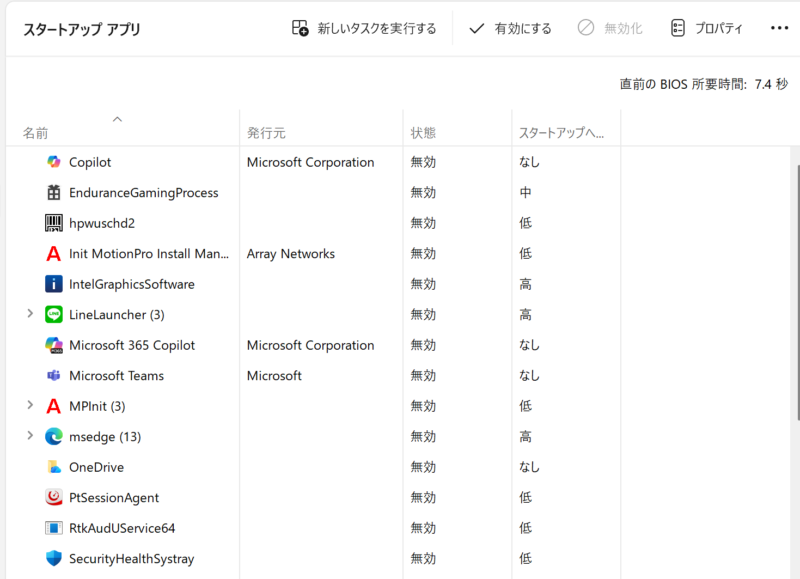Click the OneDrive folder icon
Viewport: 800px width, 579px height.
54,467
